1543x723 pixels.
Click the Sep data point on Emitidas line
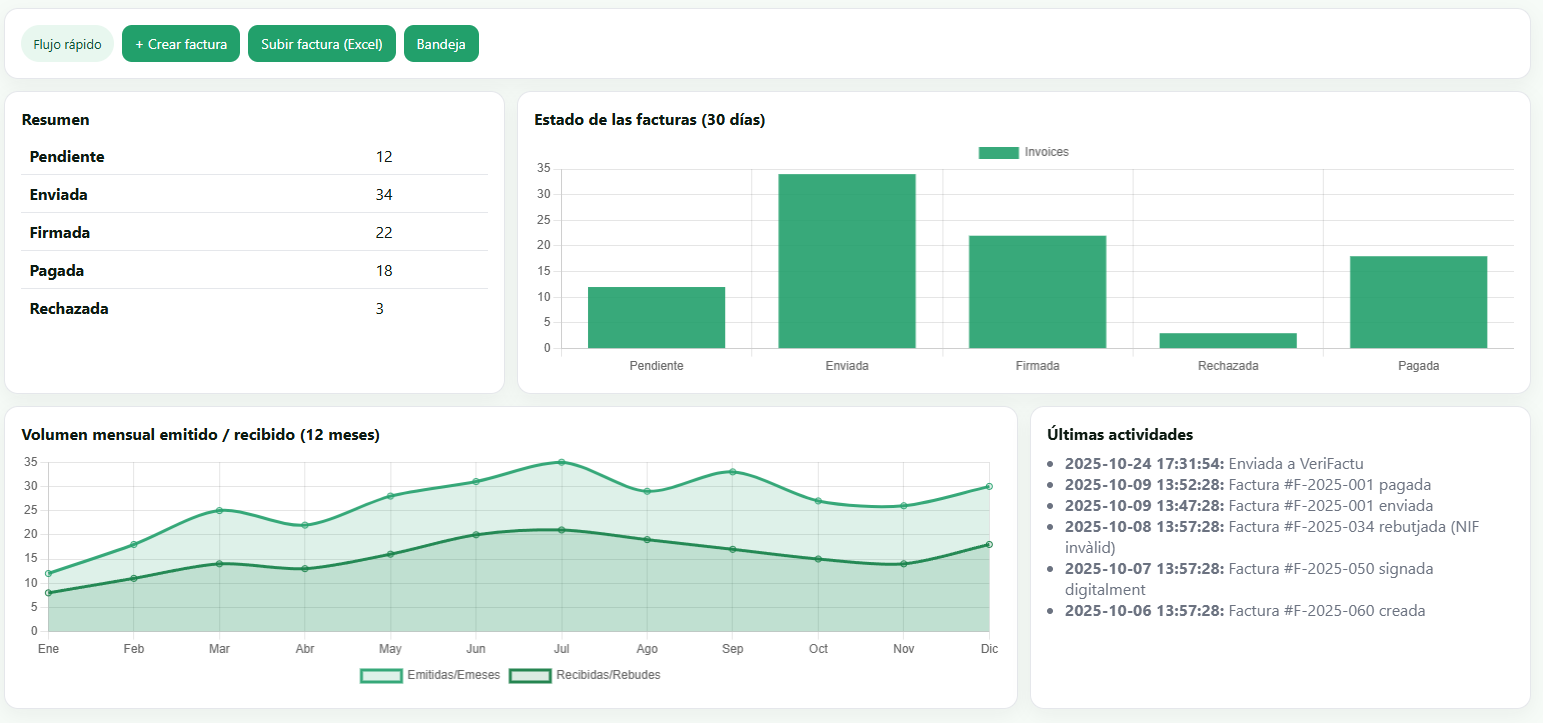[x=732, y=472]
